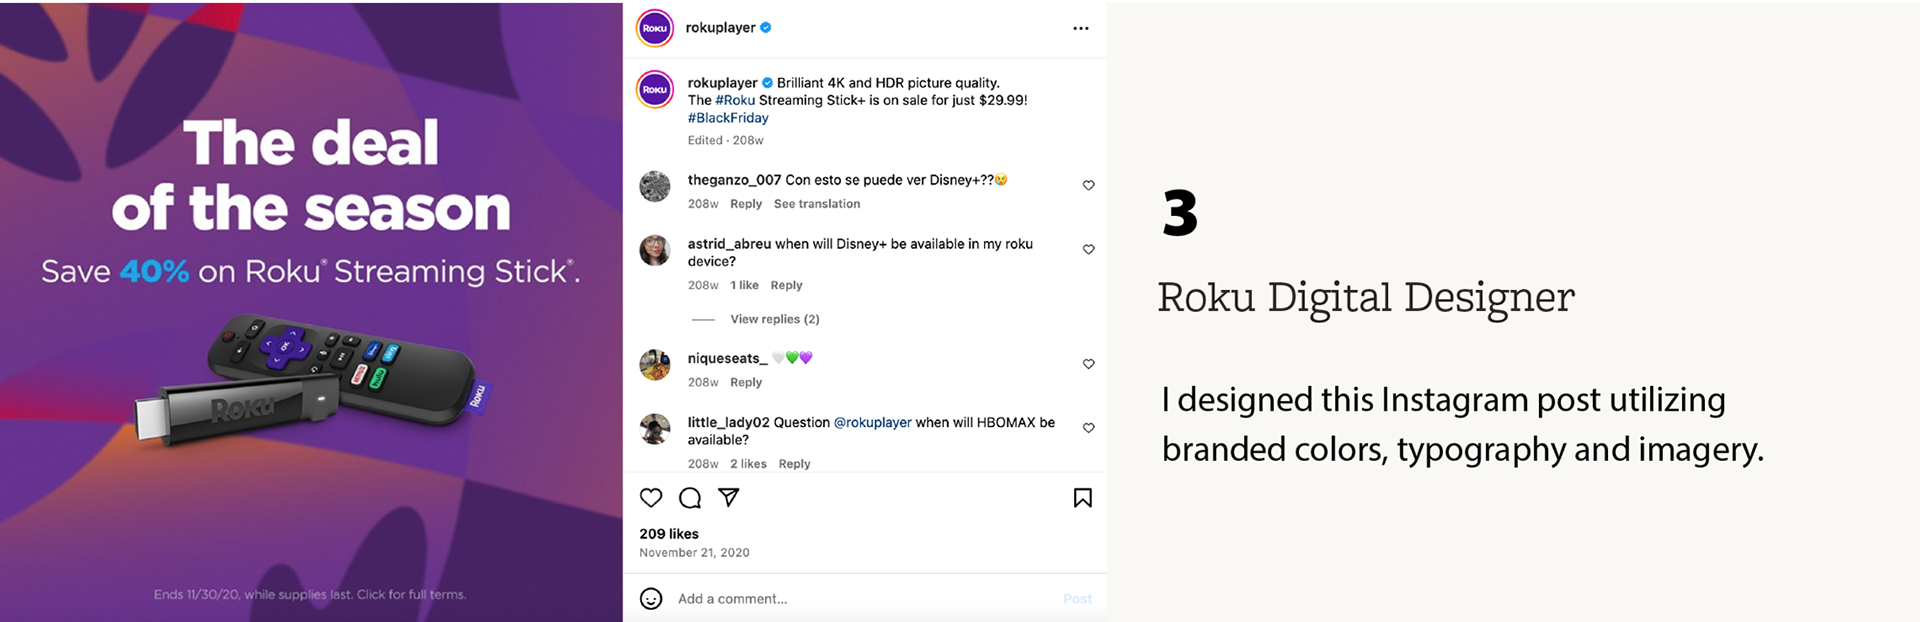1920x622 pixels.
Task: Open the emoji picker smiley icon
Action: point(651,598)
